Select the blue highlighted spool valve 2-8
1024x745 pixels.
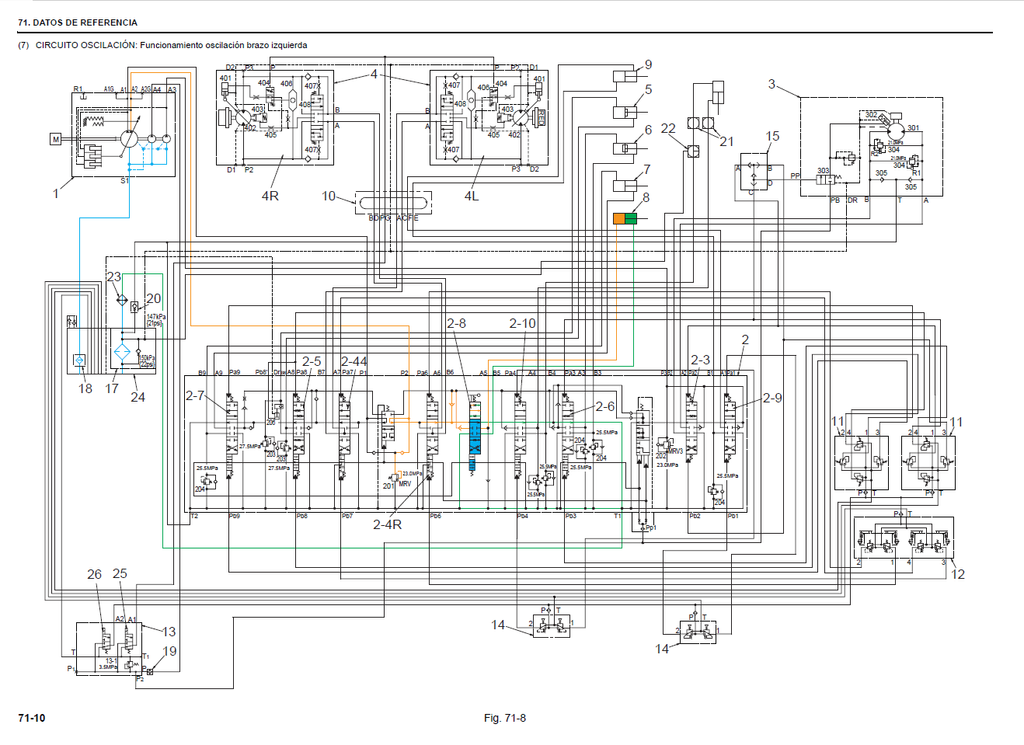coord(475,437)
